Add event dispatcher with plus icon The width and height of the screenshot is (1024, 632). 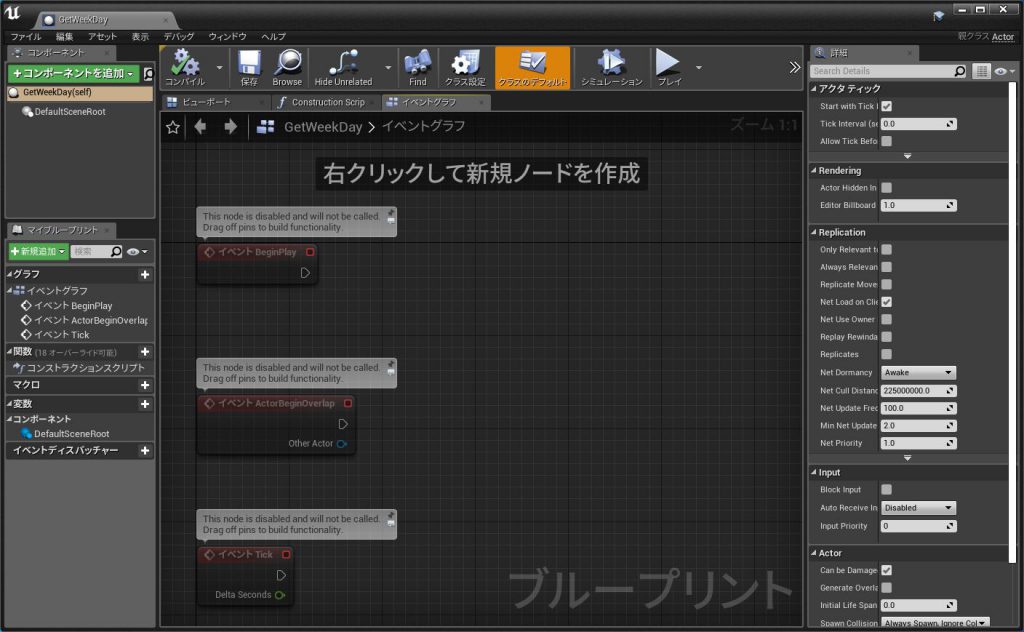[145, 450]
